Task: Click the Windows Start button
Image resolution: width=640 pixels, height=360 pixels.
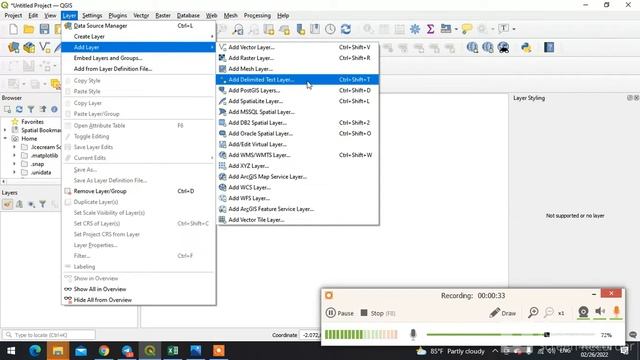Action: 11,351
